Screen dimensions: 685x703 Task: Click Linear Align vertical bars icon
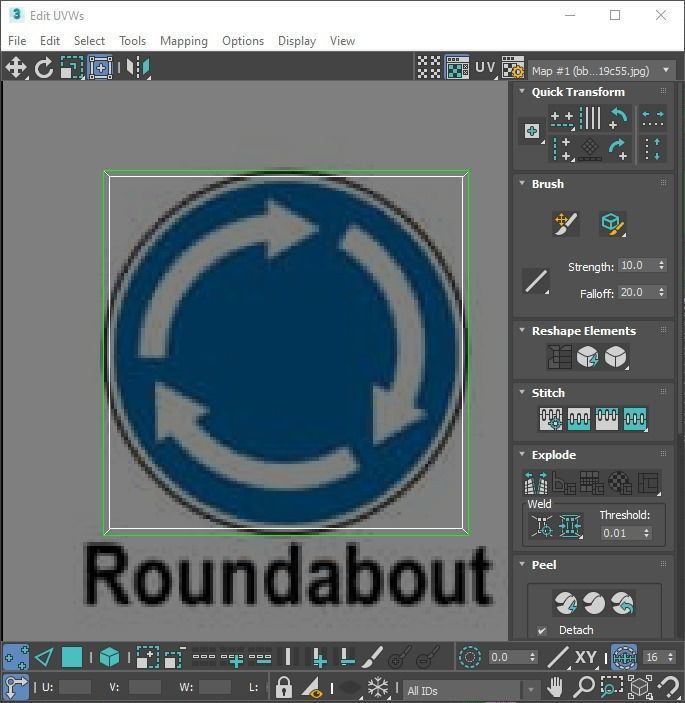(590, 118)
